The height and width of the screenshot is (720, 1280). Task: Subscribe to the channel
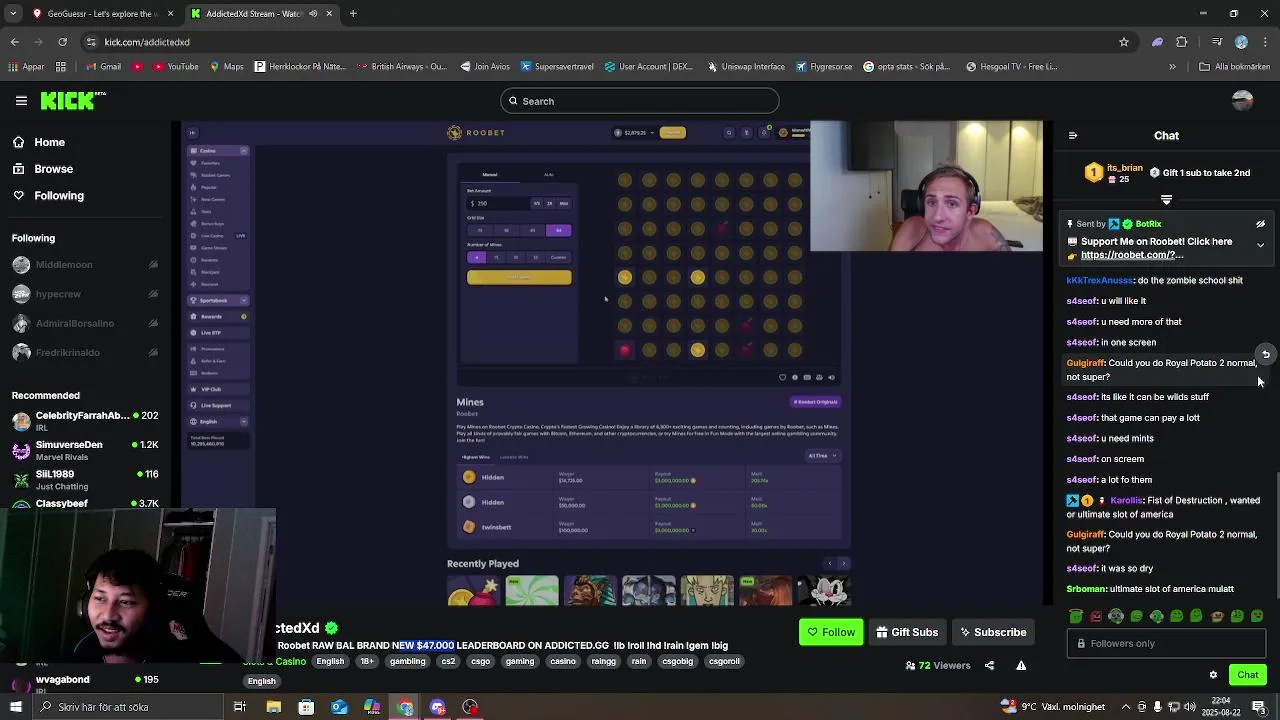(x=992, y=632)
